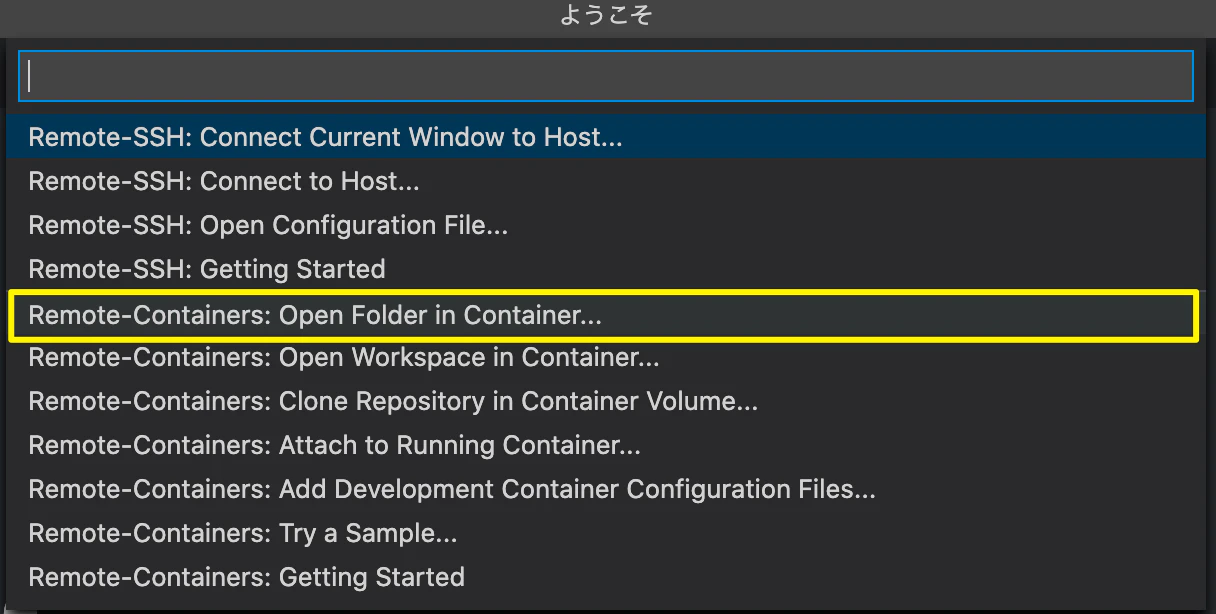Click the ようこそ window title

(x=606, y=16)
